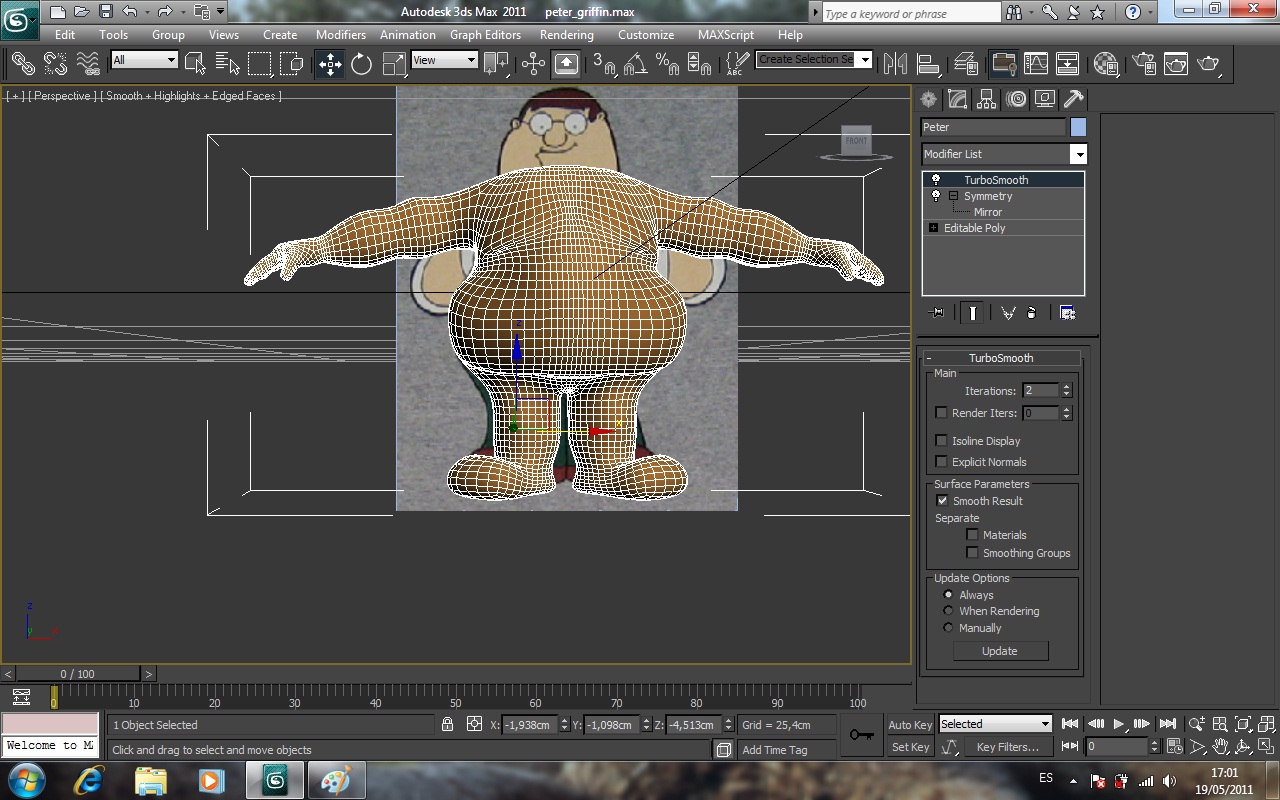This screenshot has width=1280, height=800.
Task: Switch to the Motion command panel tab
Action: 1016,99
